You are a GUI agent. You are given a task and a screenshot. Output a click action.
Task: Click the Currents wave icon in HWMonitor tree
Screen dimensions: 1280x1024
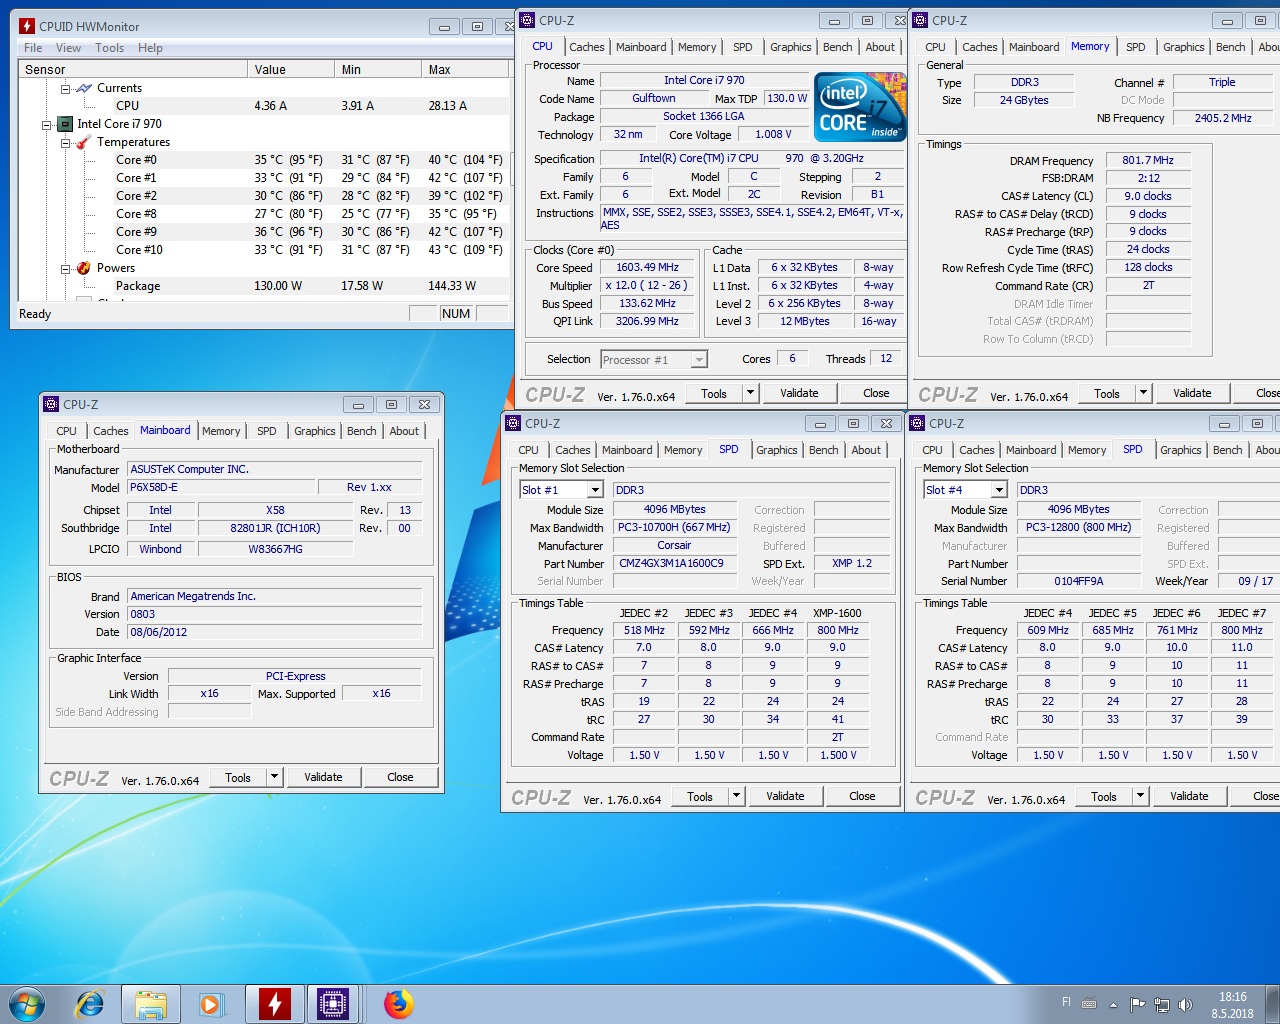tap(84, 88)
